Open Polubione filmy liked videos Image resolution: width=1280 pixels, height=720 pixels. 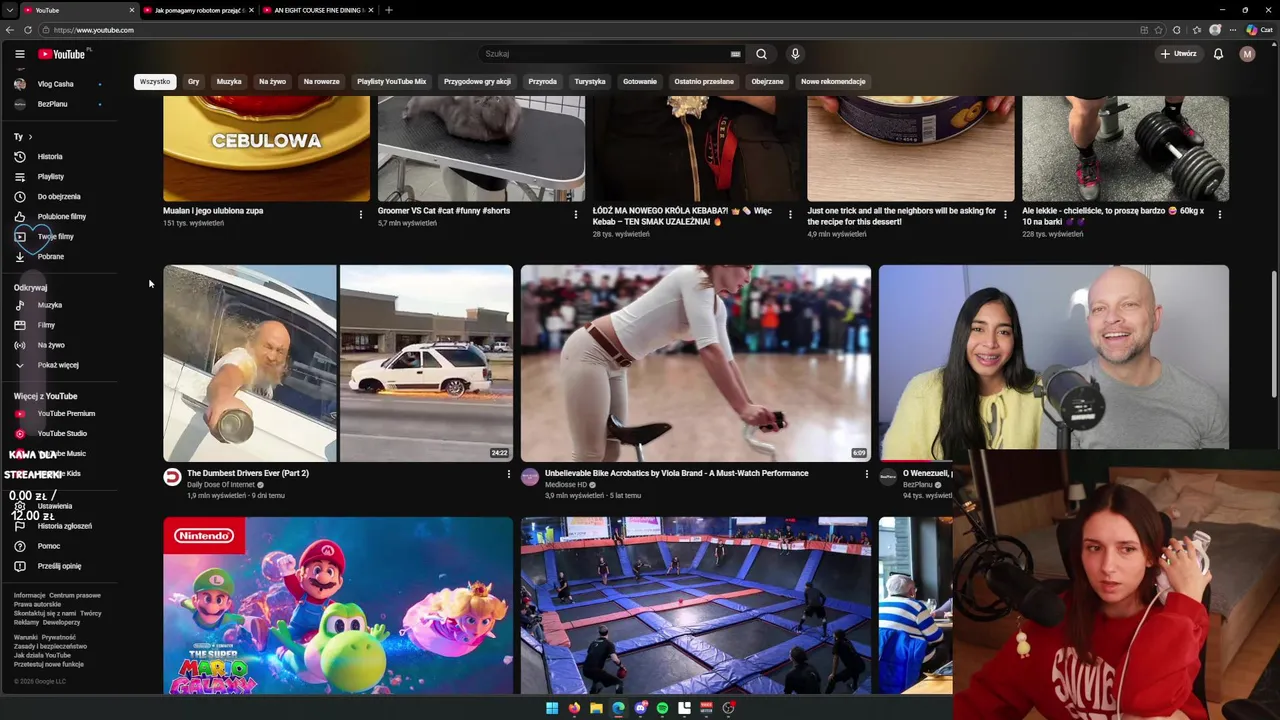coord(60,217)
